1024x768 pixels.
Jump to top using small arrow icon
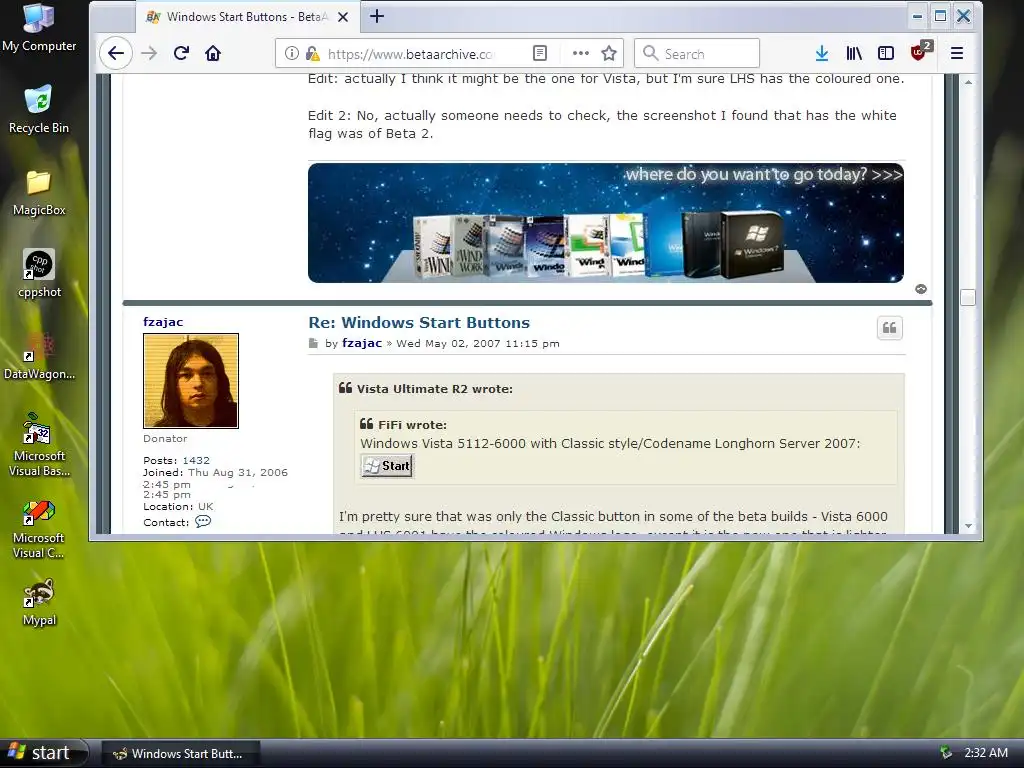point(921,289)
